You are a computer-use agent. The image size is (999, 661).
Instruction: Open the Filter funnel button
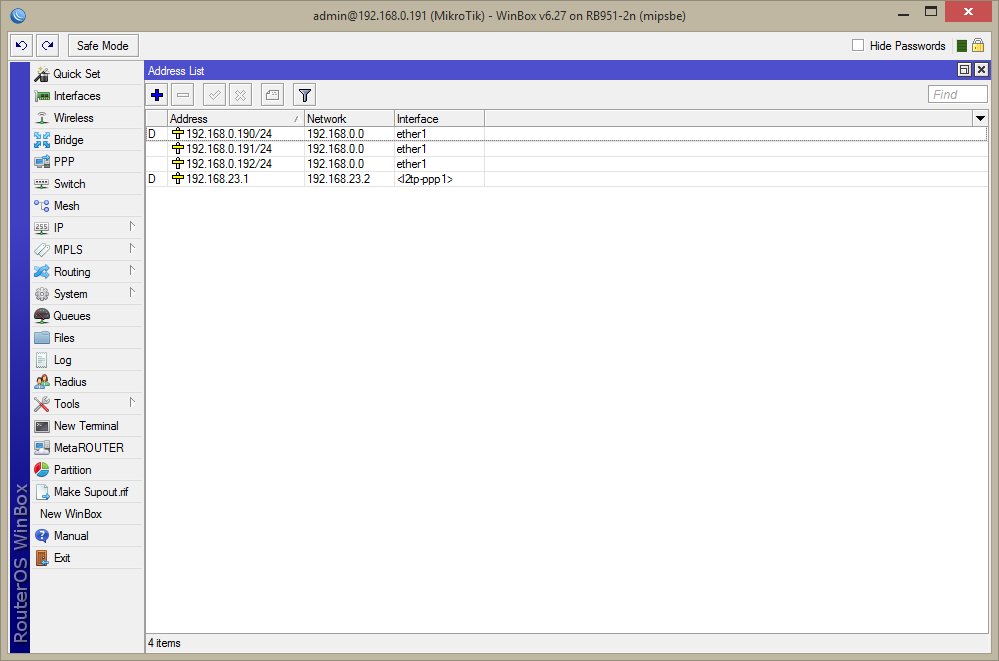305,95
